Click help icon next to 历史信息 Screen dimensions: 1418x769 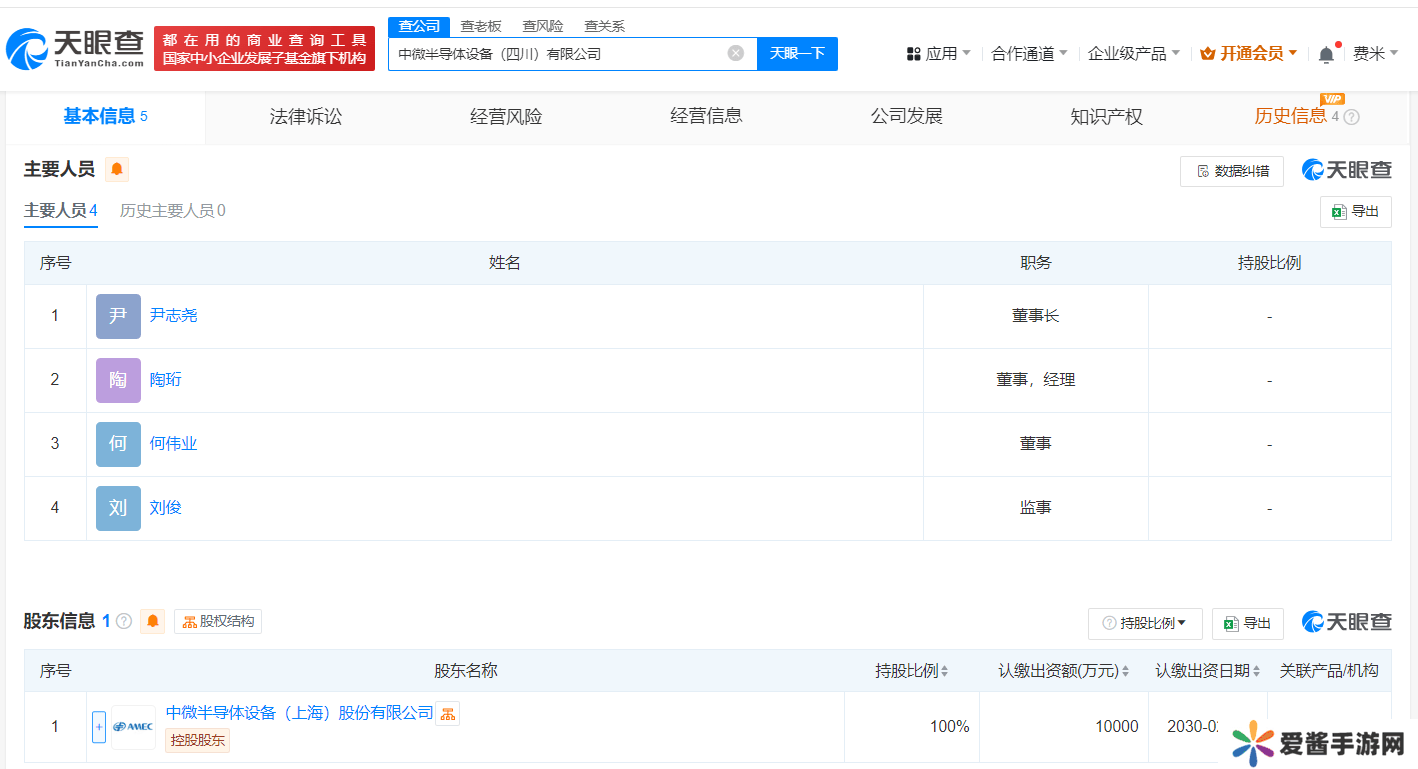(x=1351, y=117)
